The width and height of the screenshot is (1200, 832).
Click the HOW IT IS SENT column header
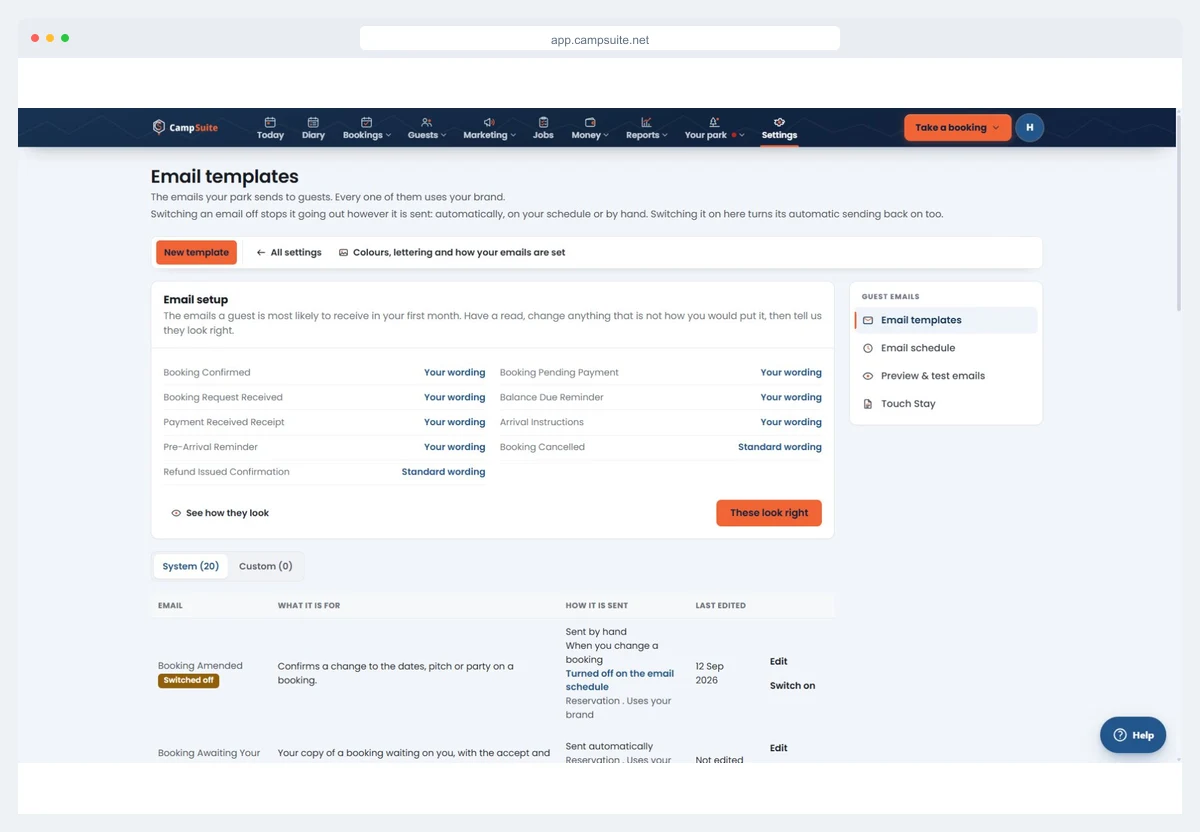597,605
